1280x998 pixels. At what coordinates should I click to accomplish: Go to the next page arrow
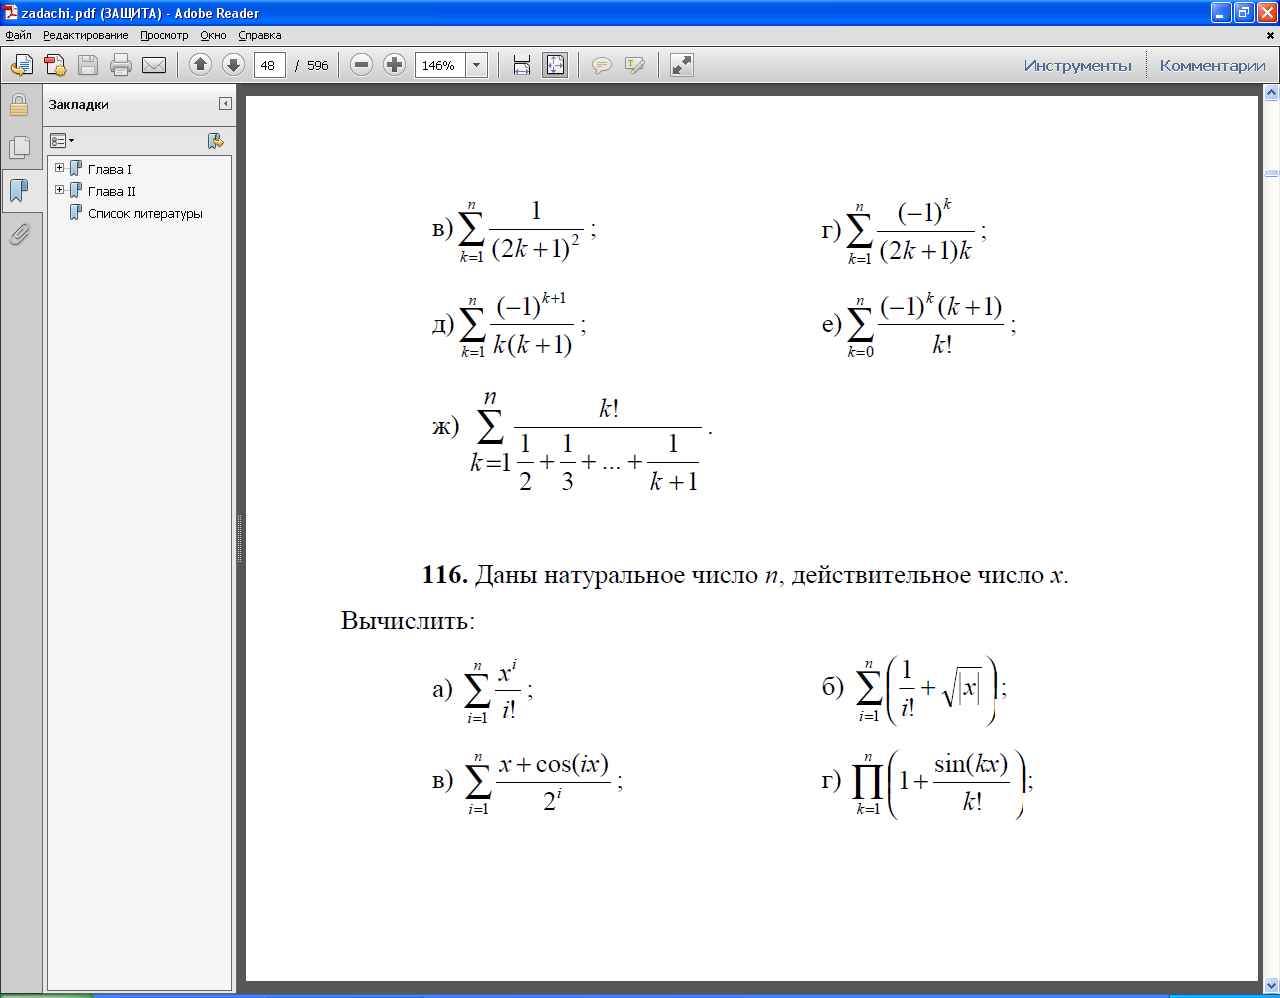point(233,65)
